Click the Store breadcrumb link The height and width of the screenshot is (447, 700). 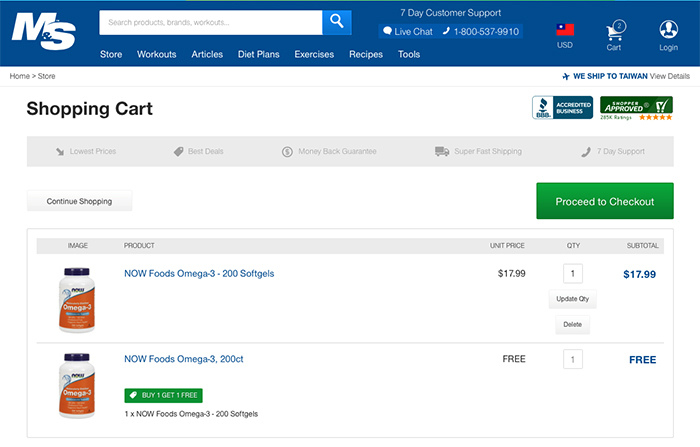tap(46, 76)
